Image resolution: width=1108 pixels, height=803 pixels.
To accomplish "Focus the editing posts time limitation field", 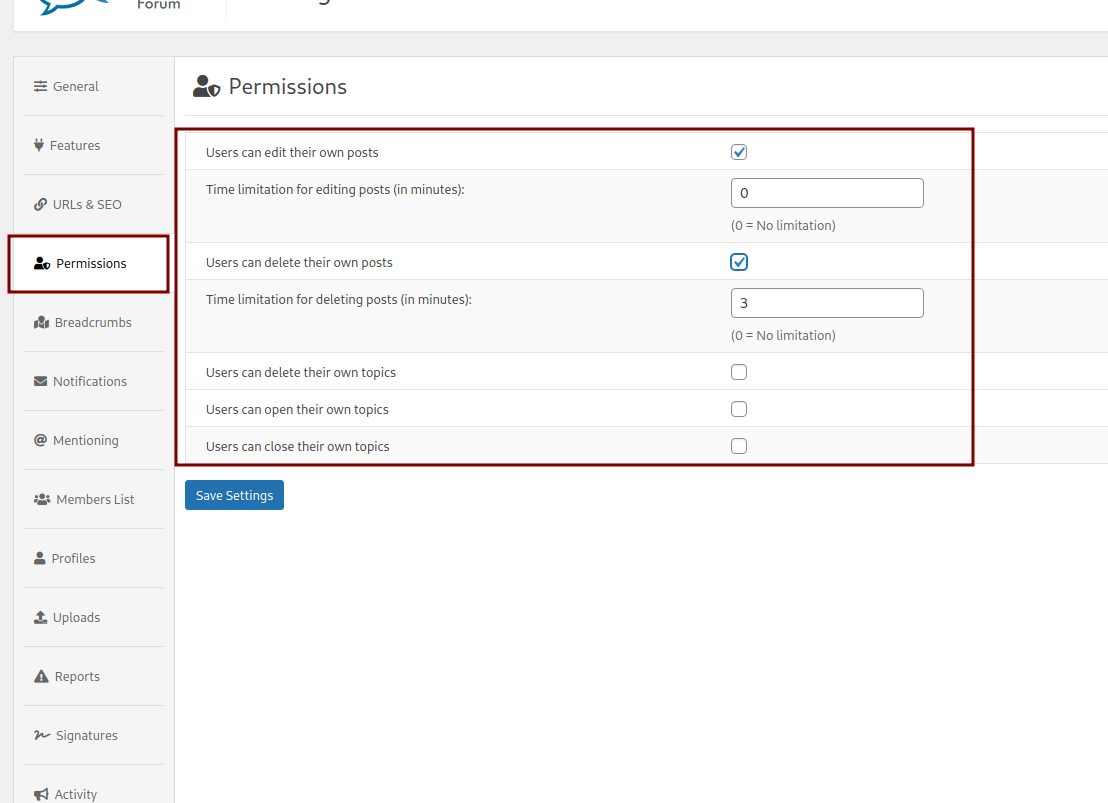I will [827, 193].
